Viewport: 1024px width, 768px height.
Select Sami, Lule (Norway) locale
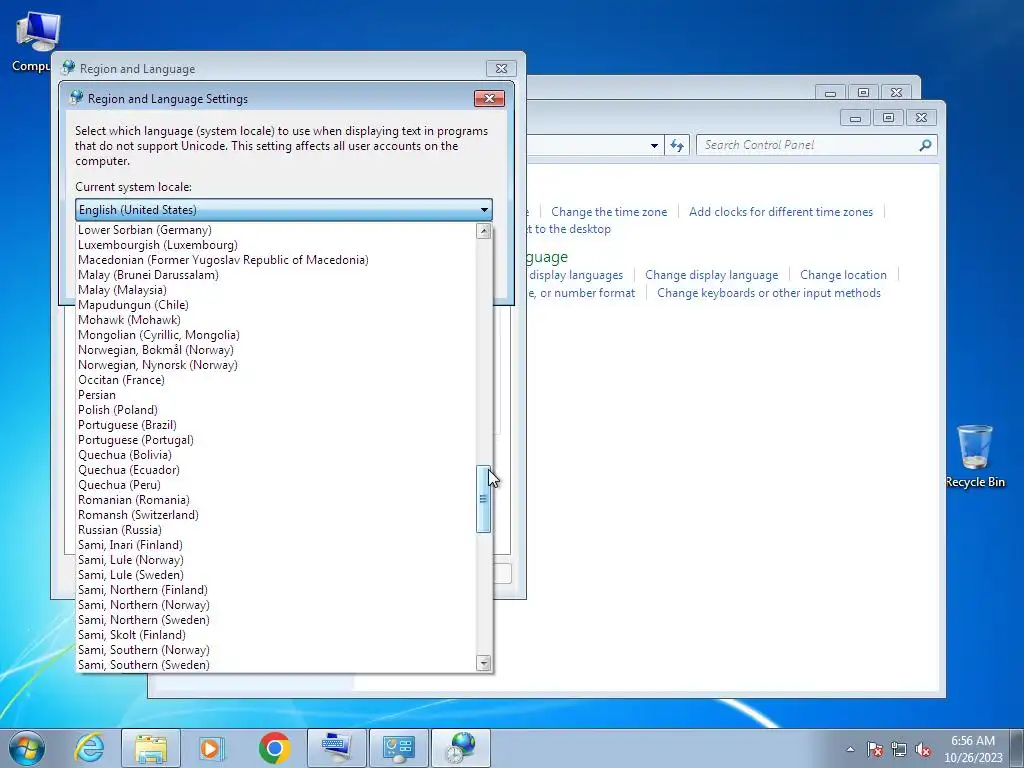(x=276, y=560)
